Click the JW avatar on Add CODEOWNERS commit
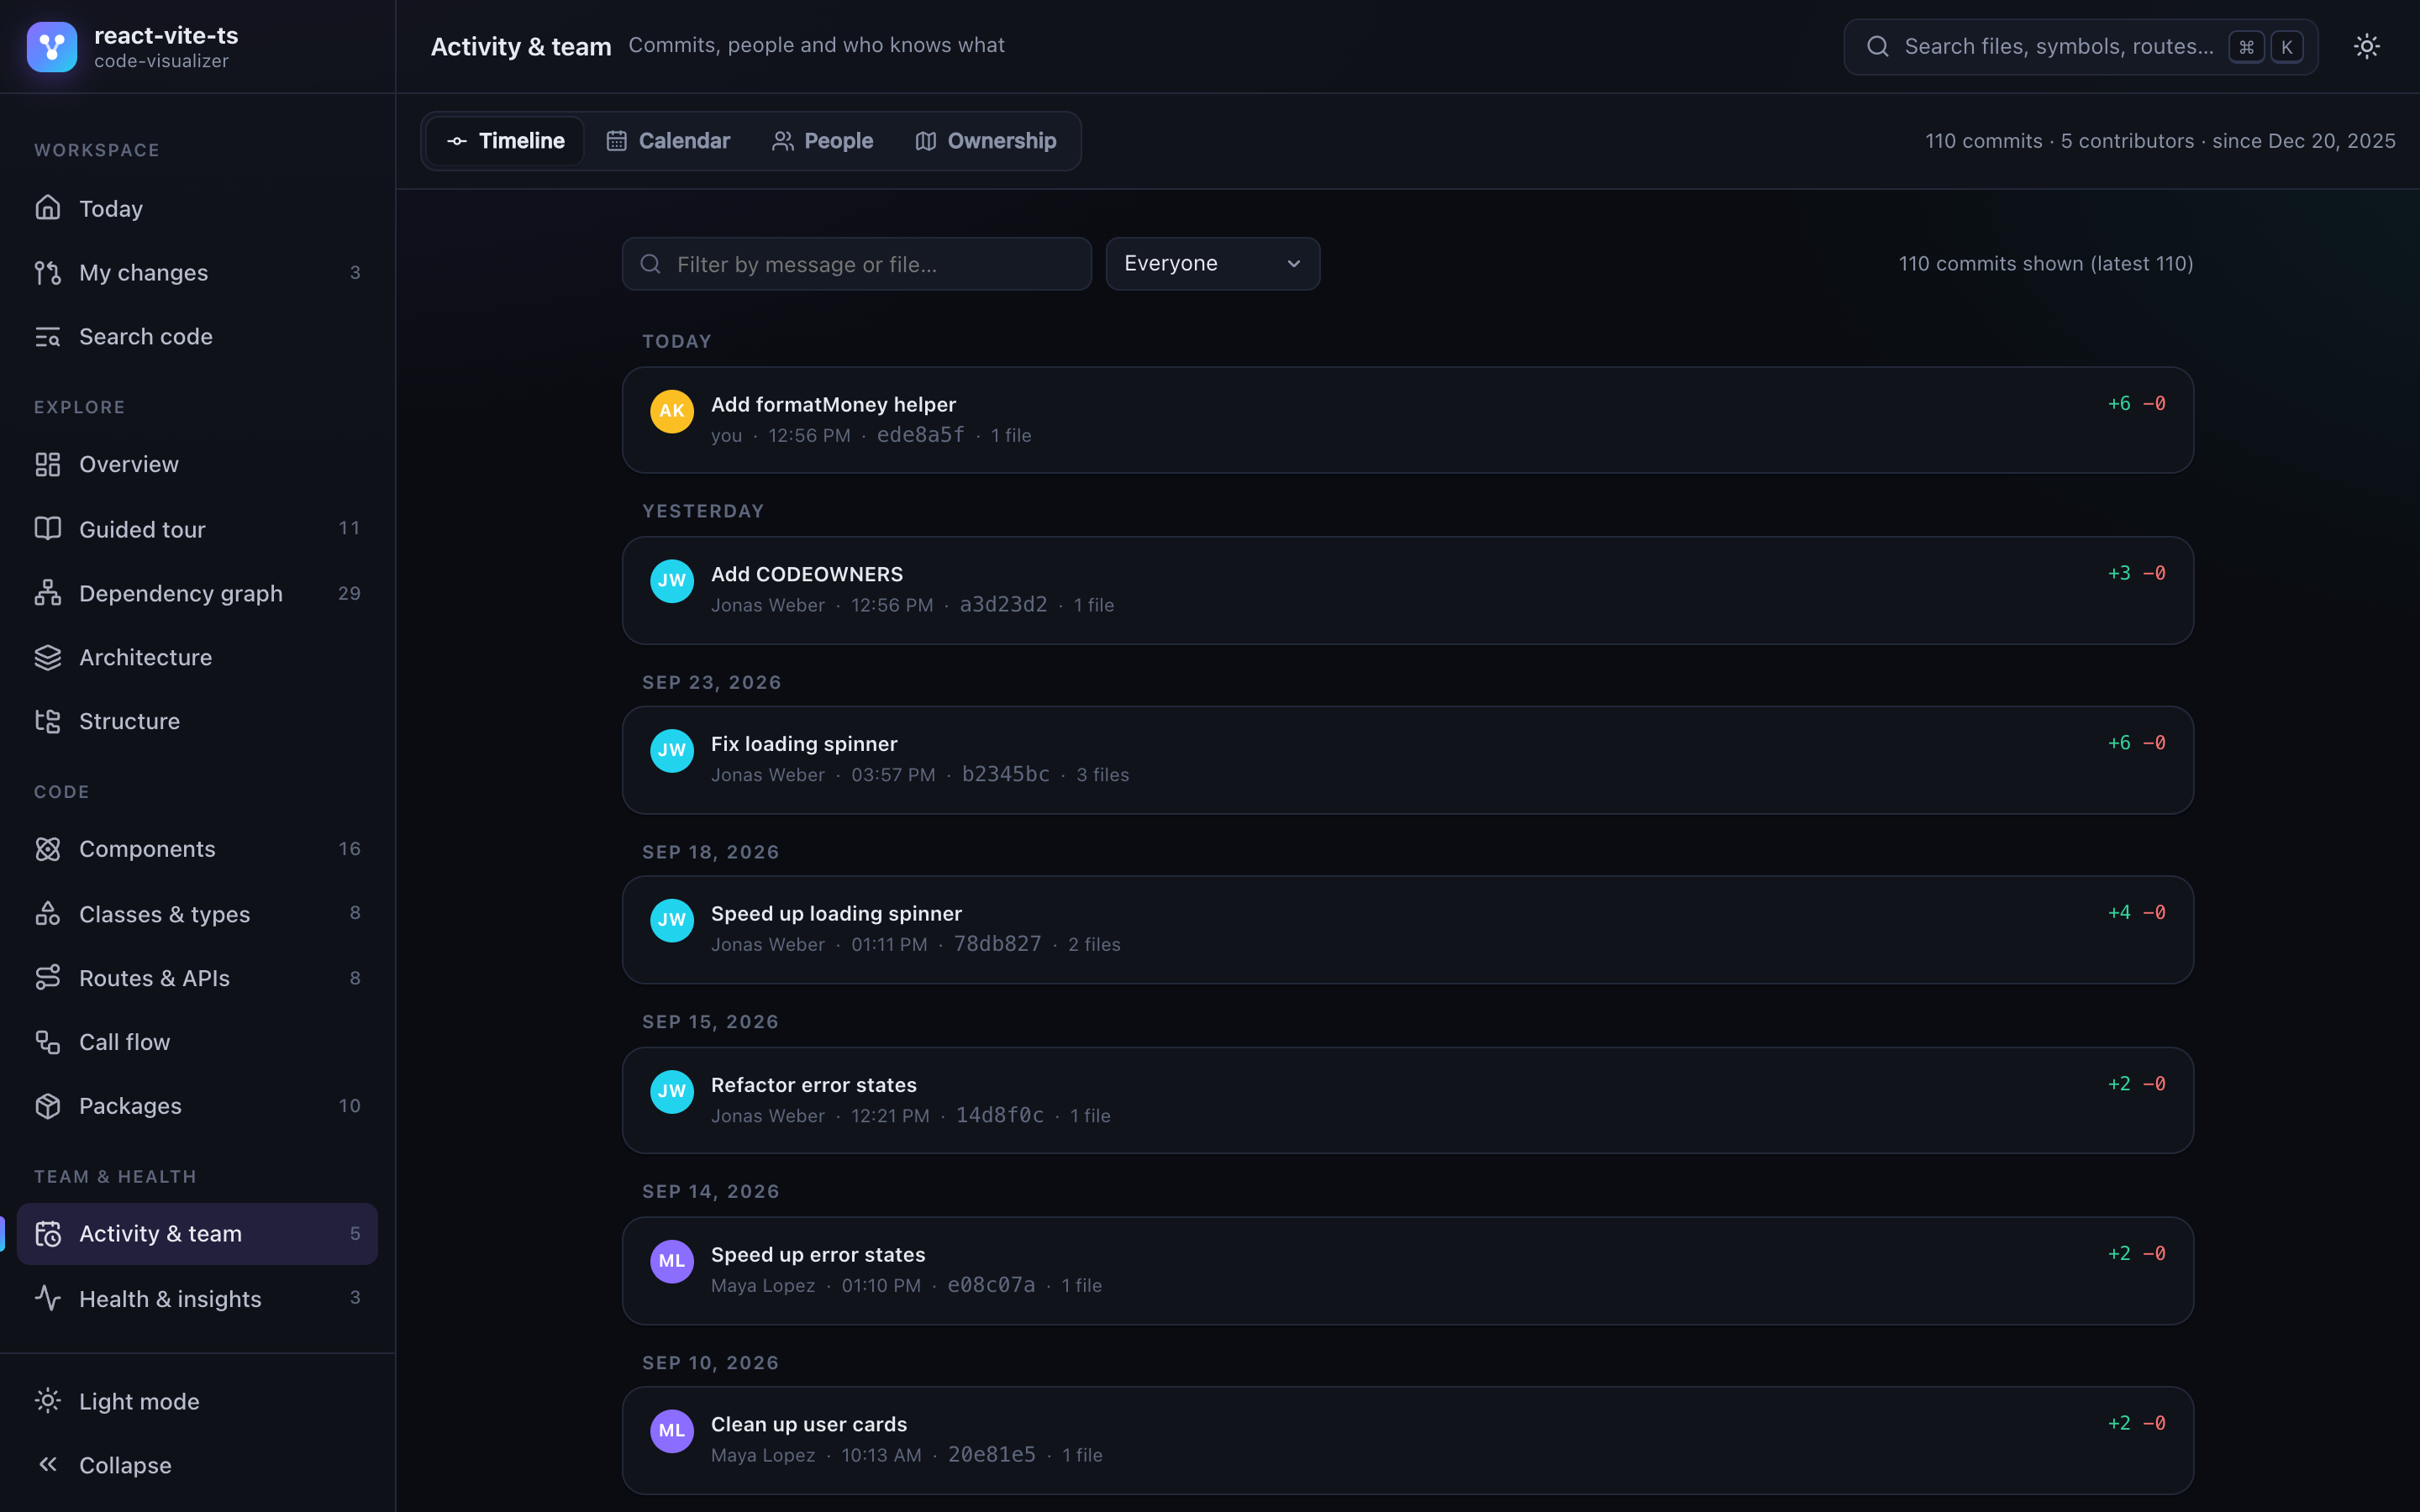Viewport: 2420px width, 1512px height. point(672,581)
